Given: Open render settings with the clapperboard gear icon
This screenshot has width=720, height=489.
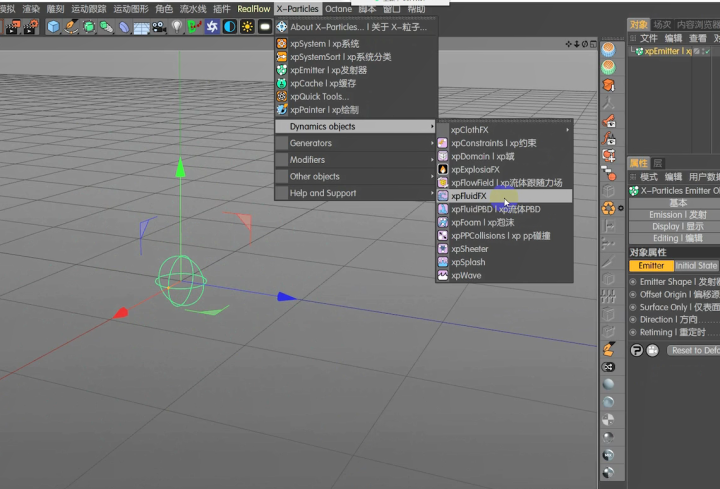Looking at the screenshot, I should click(x=31, y=27).
